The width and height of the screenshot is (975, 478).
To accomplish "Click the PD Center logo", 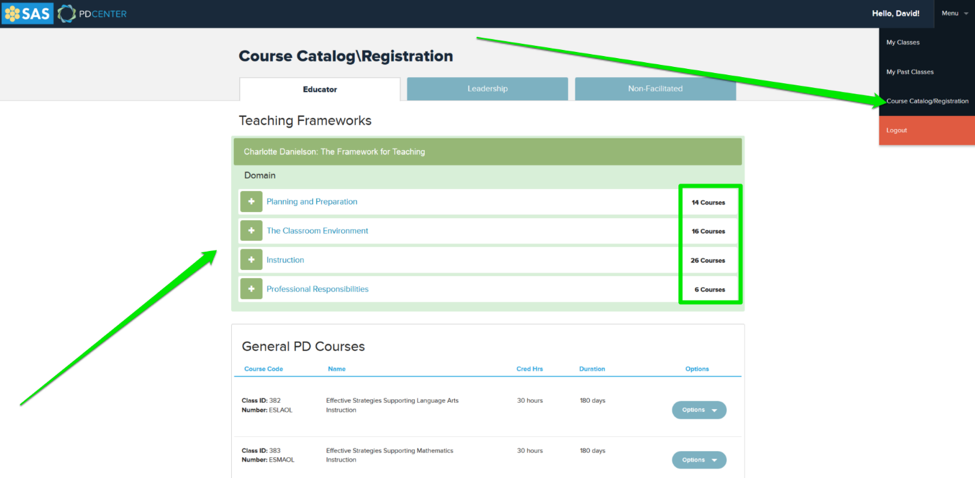I will click(x=92, y=14).
